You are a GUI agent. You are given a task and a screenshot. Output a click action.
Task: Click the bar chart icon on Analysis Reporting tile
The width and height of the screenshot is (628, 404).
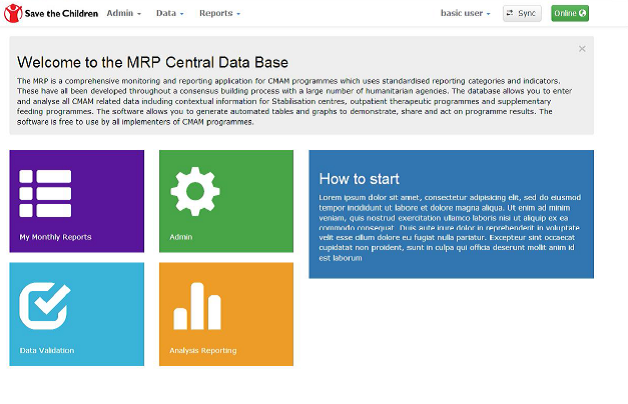coord(197,306)
